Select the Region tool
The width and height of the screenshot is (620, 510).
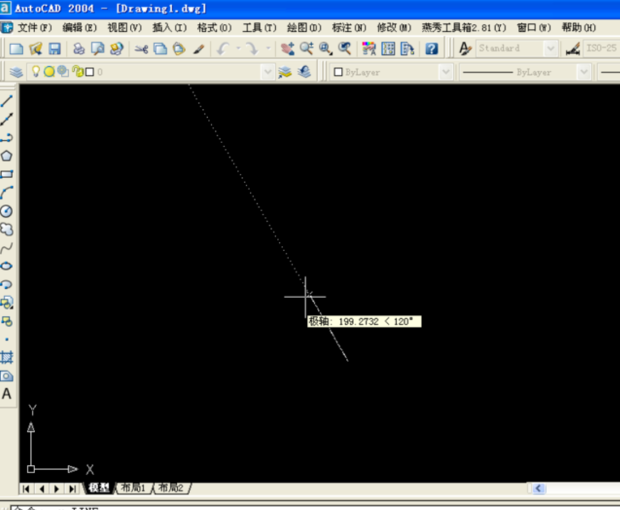[7, 376]
